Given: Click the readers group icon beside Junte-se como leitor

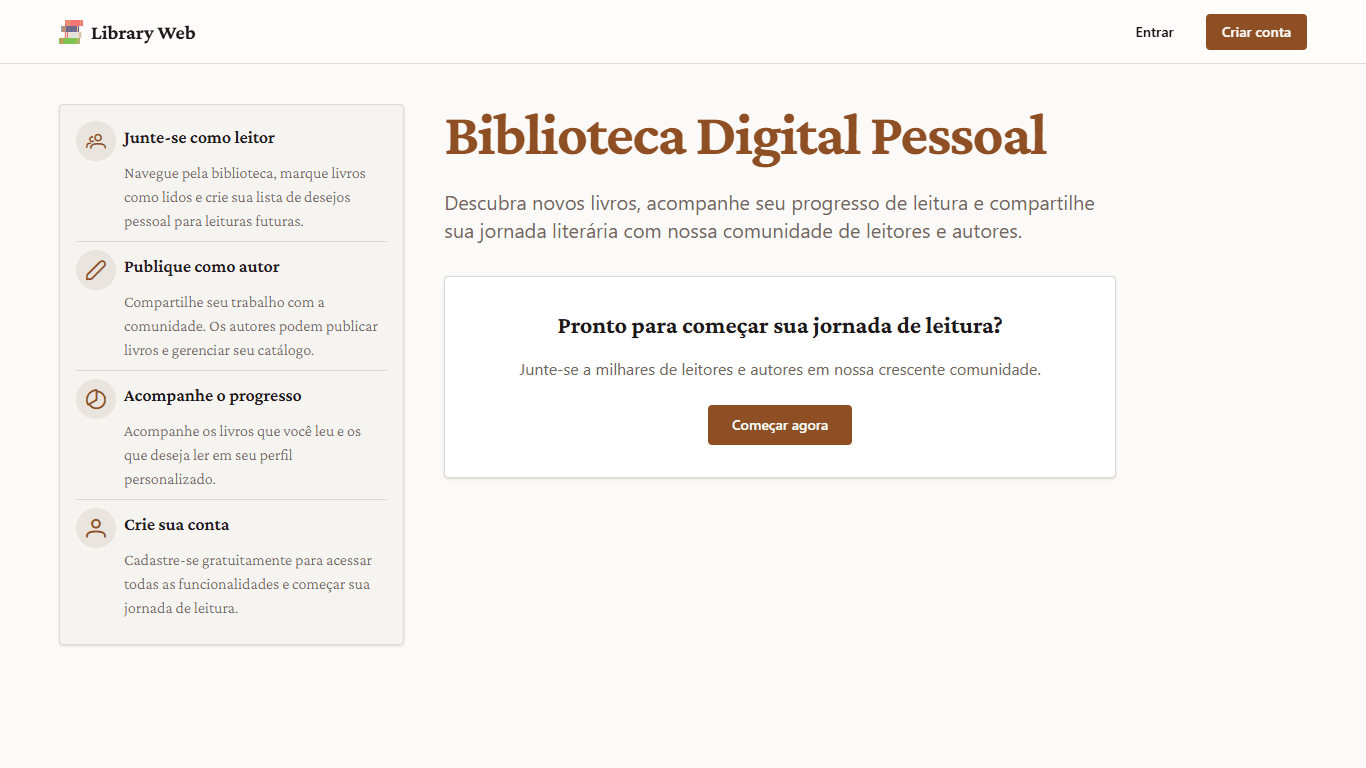Looking at the screenshot, I should [96, 141].
